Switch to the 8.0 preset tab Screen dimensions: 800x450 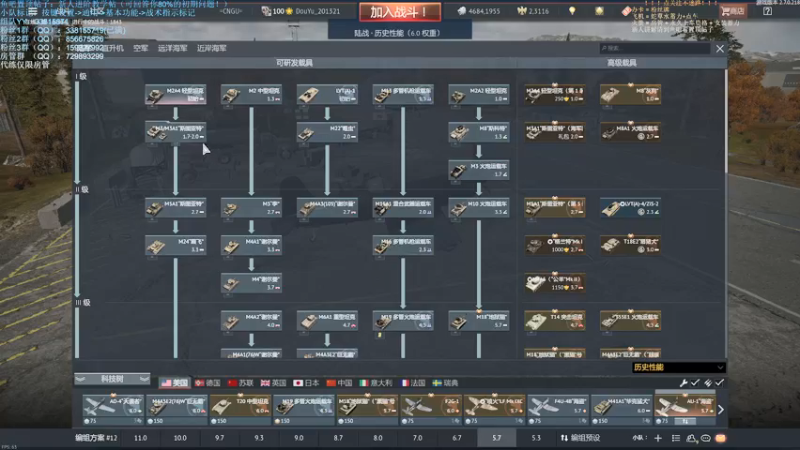click(x=378, y=438)
